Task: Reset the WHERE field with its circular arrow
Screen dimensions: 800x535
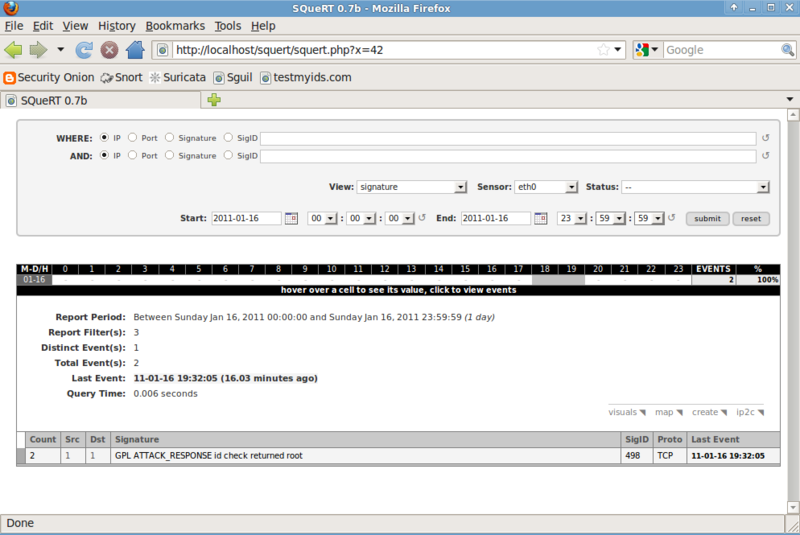Action: pyautogui.click(x=765, y=138)
